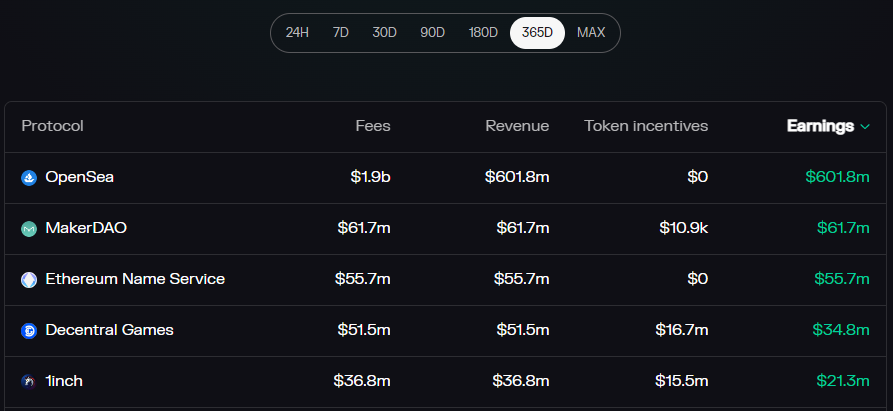This screenshot has height=411, width=893.
Task: Click Decentral Games token incentives $16.7m
Action: 682,330
